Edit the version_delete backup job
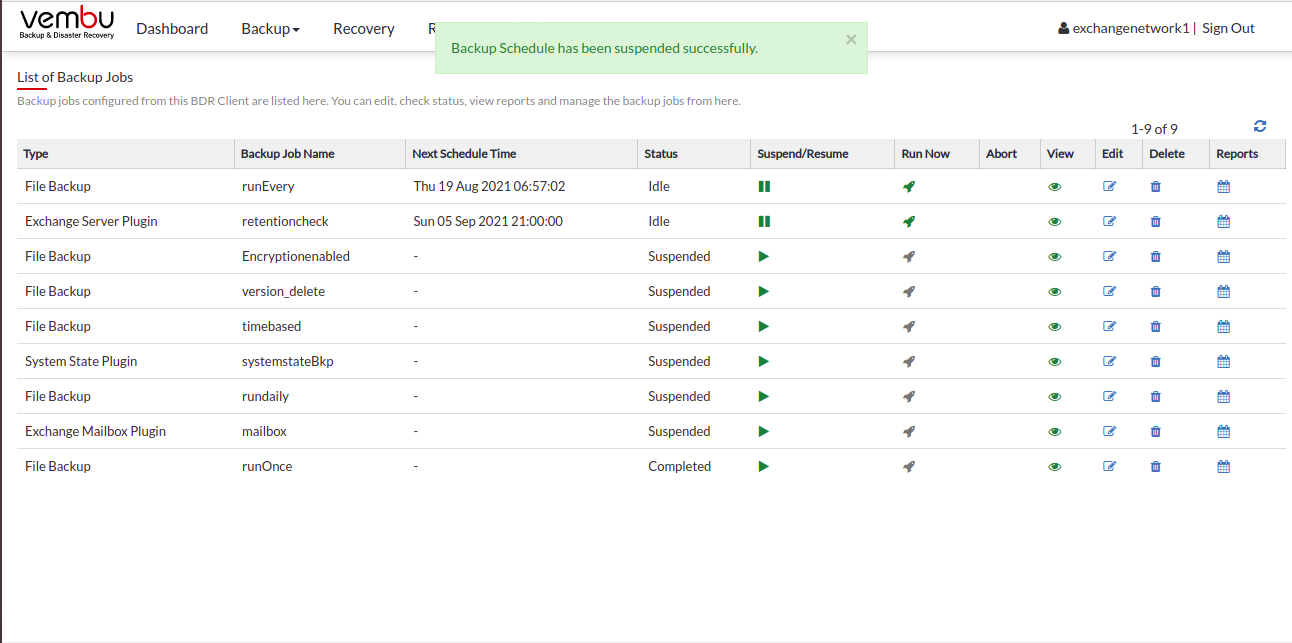The width and height of the screenshot is (1292, 643). (1109, 291)
